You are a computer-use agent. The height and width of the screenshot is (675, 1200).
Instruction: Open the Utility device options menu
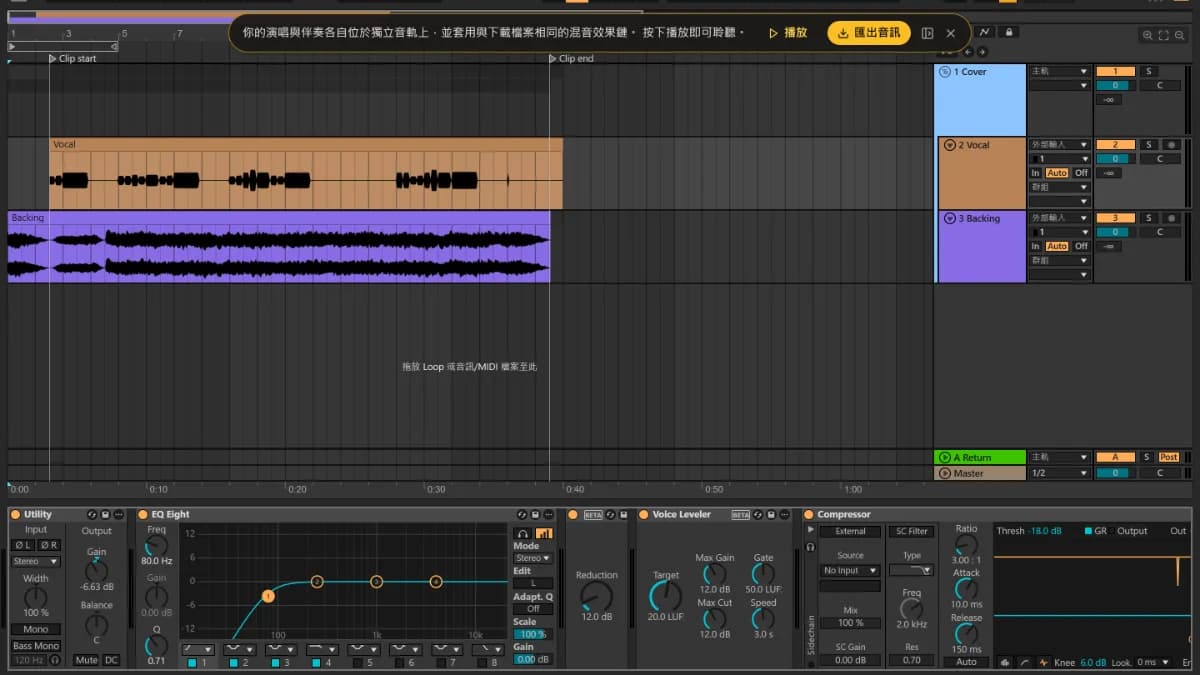(x=119, y=515)
